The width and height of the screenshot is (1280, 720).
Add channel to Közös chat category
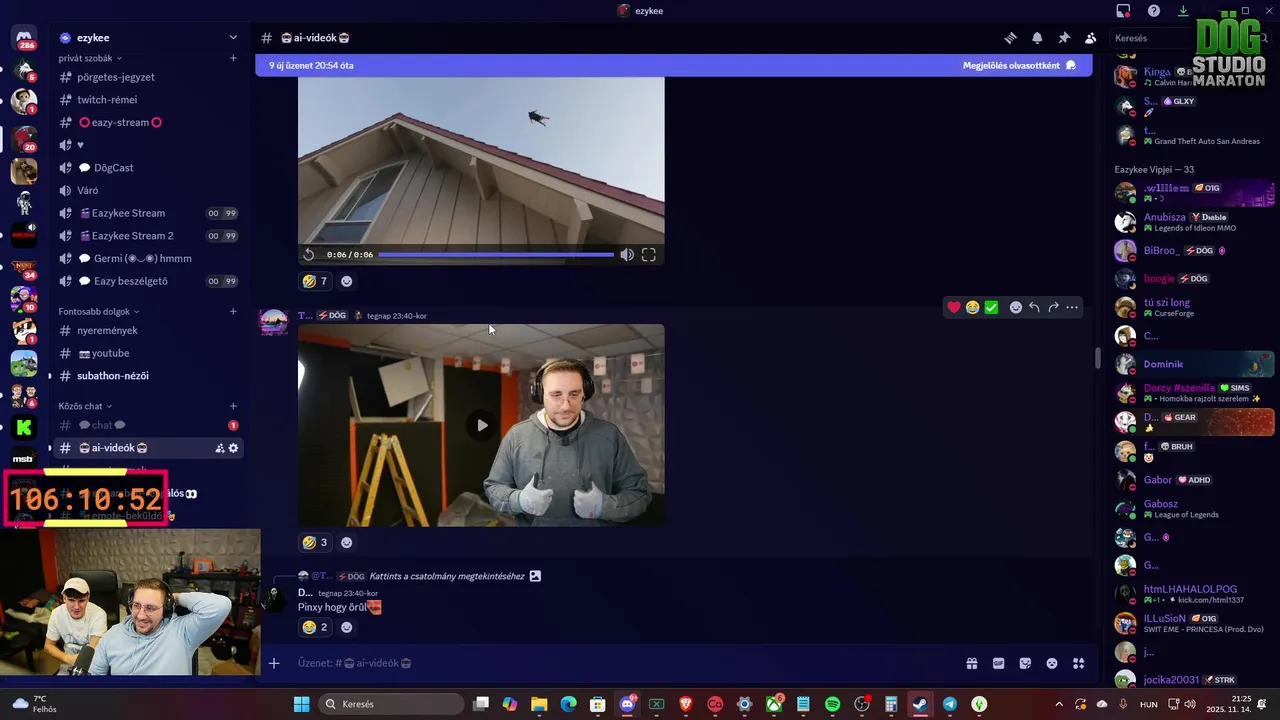233,406
